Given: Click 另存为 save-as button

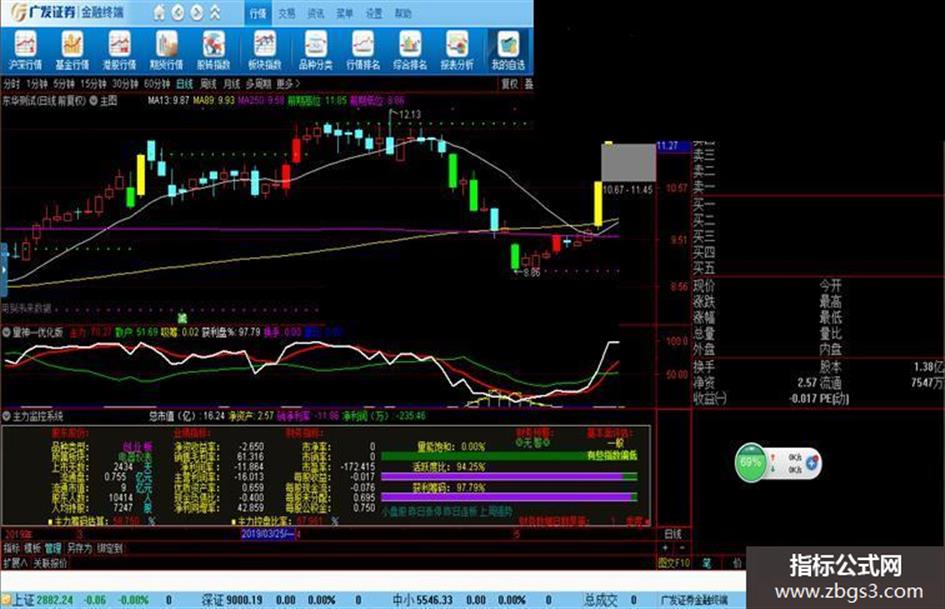Looking at the screenshot, I should coord(80,548).
